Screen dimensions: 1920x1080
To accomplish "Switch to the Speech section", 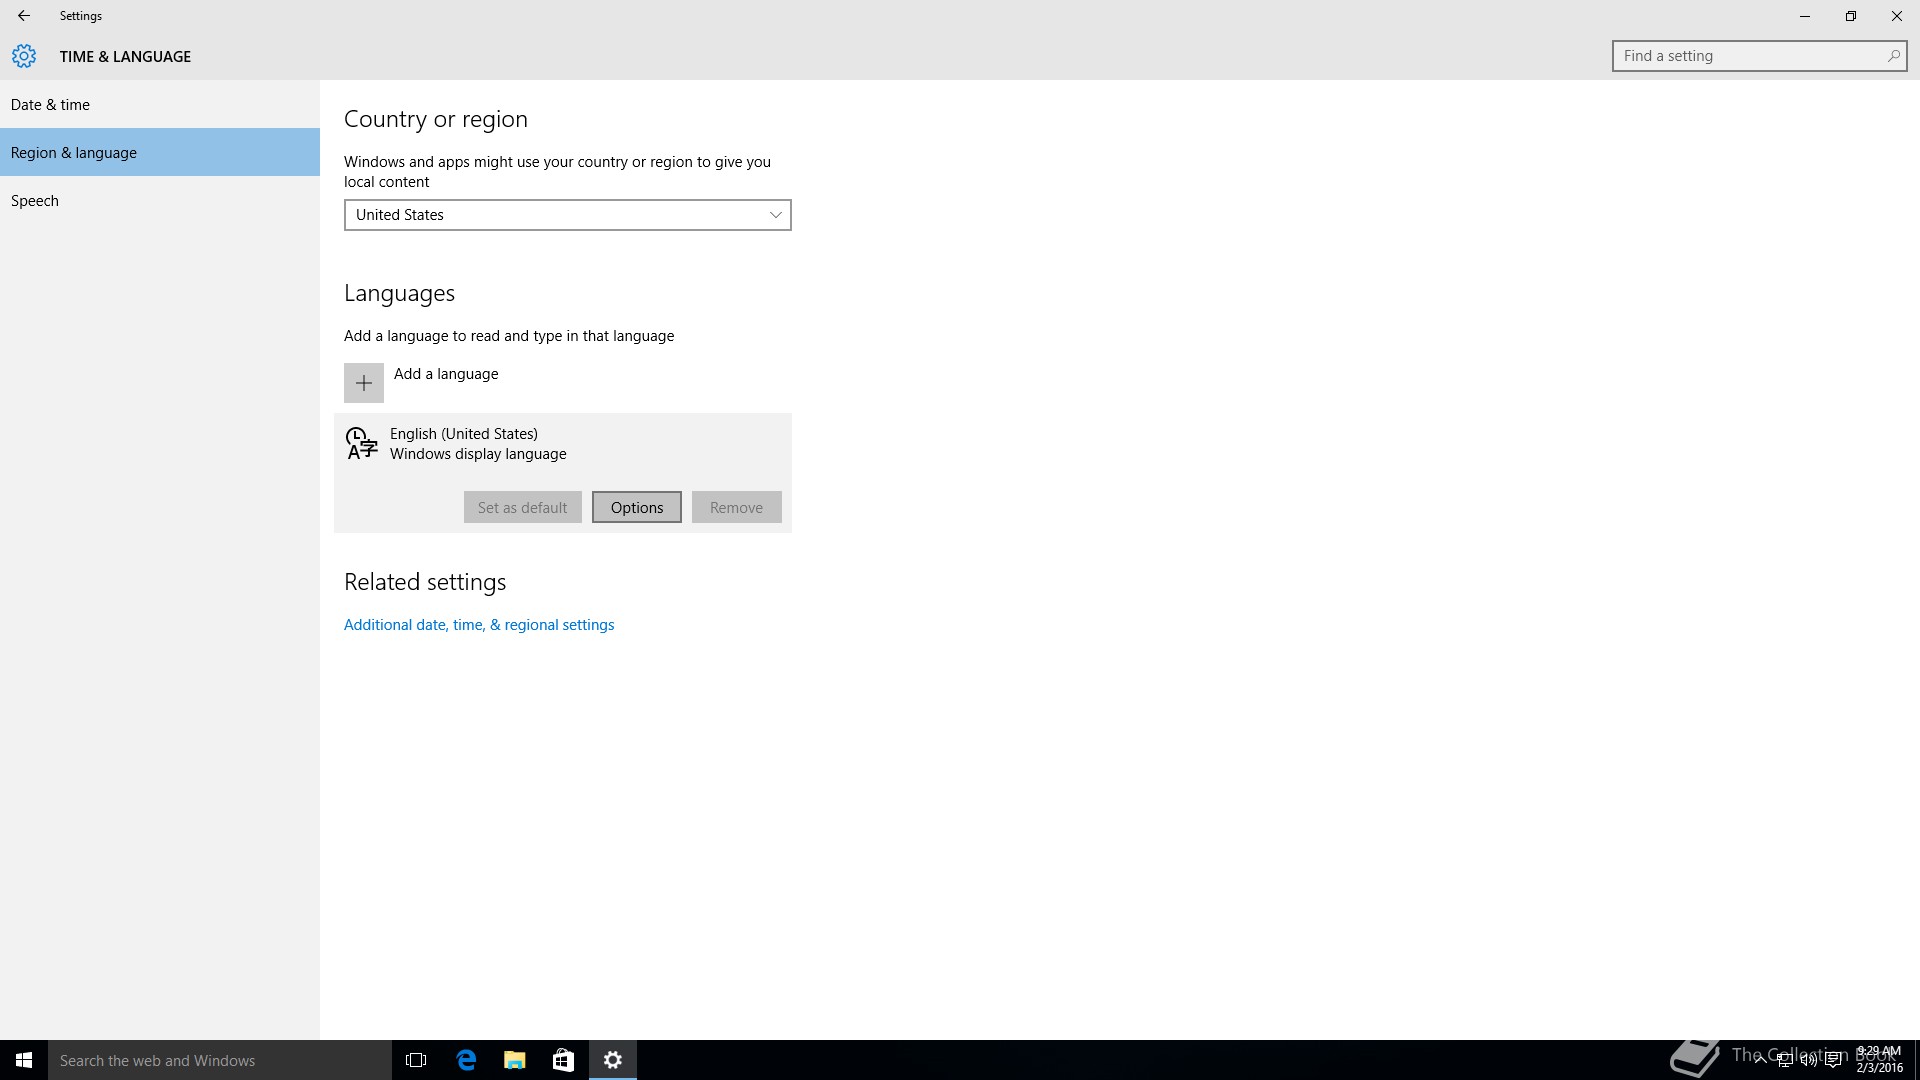I will (x=35, y=201).
